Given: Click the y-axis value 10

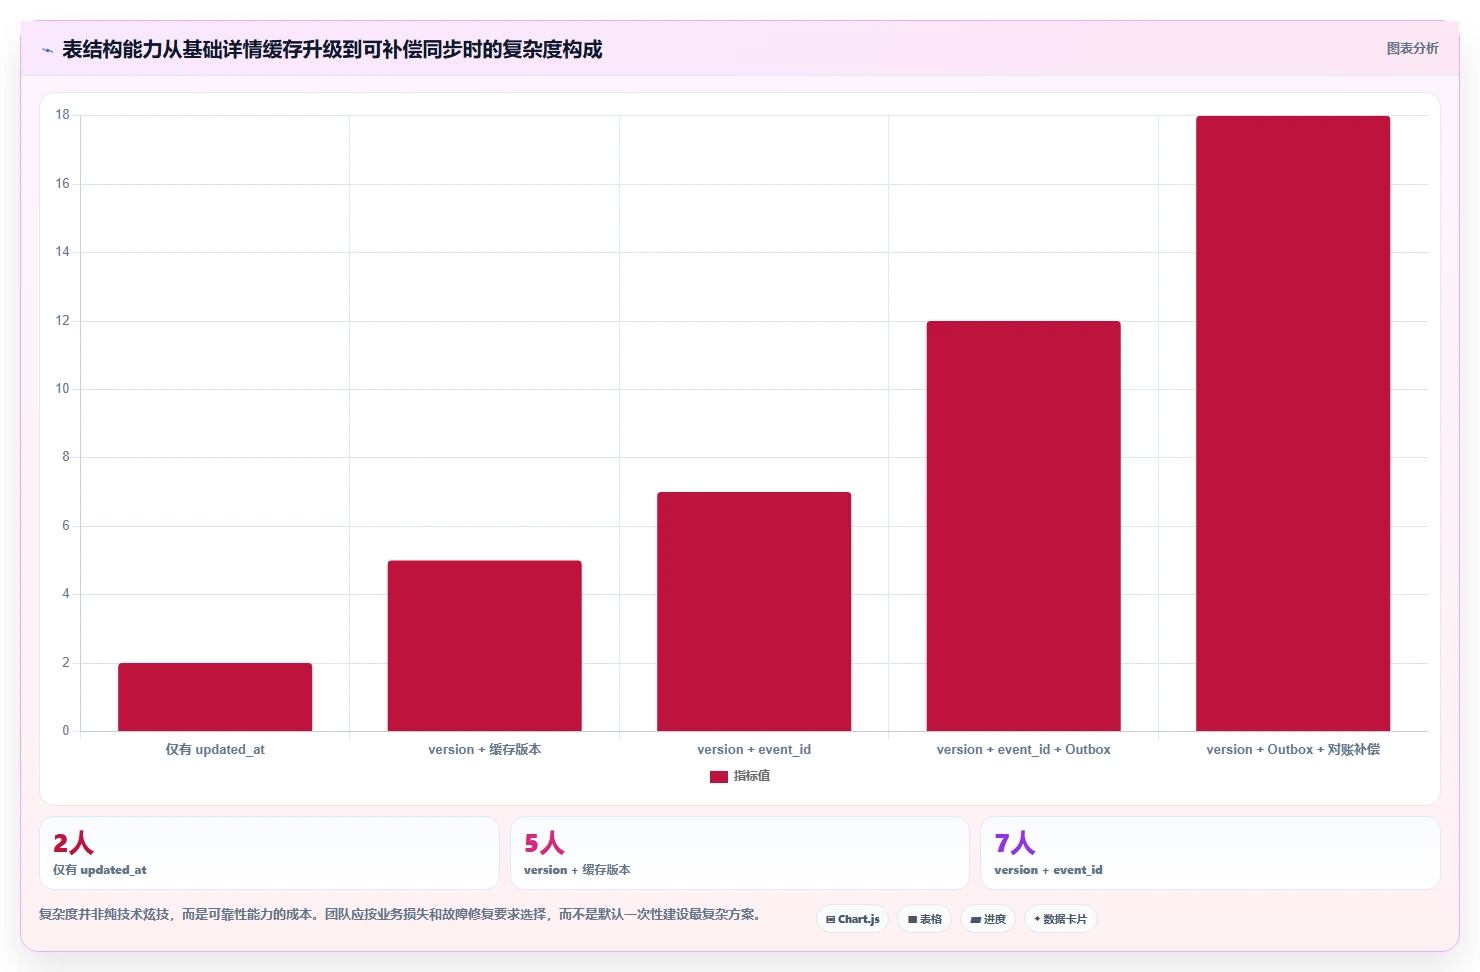Looking at the screenshot, I should coord(63,389).
